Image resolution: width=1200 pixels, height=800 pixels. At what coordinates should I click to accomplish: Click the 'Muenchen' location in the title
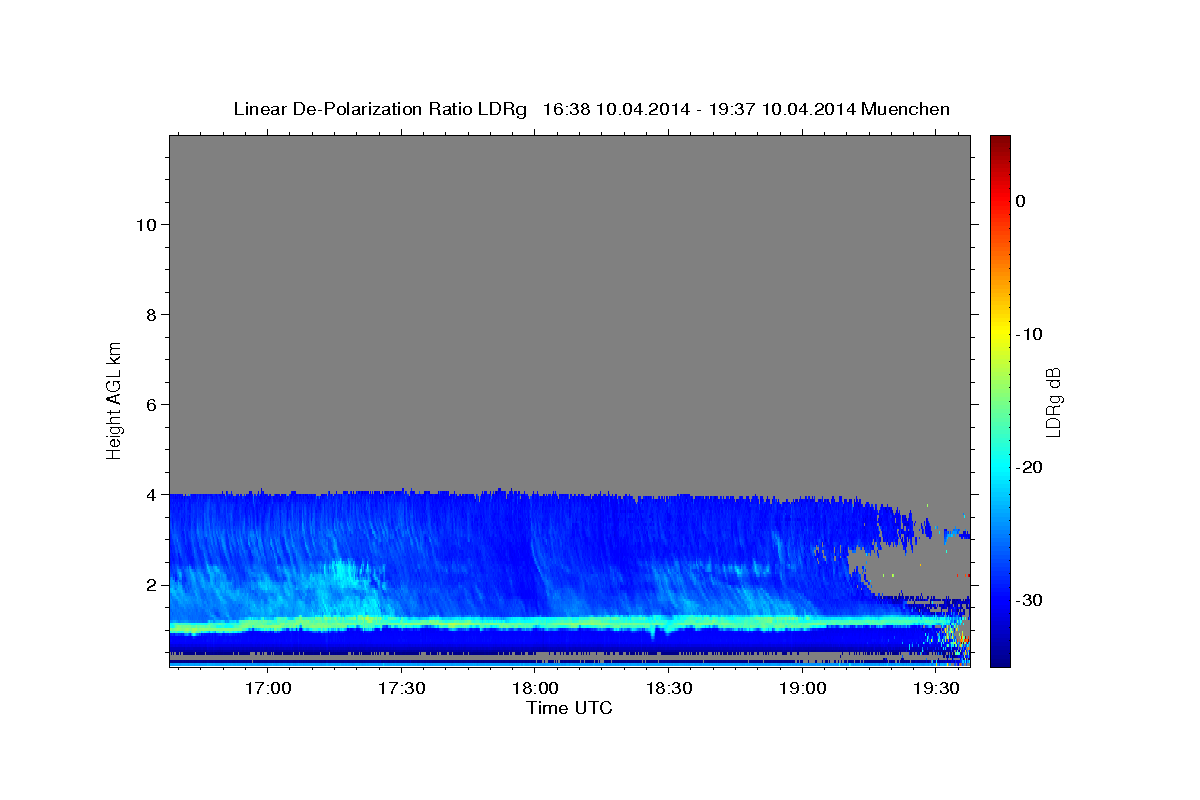pos(906,109)
